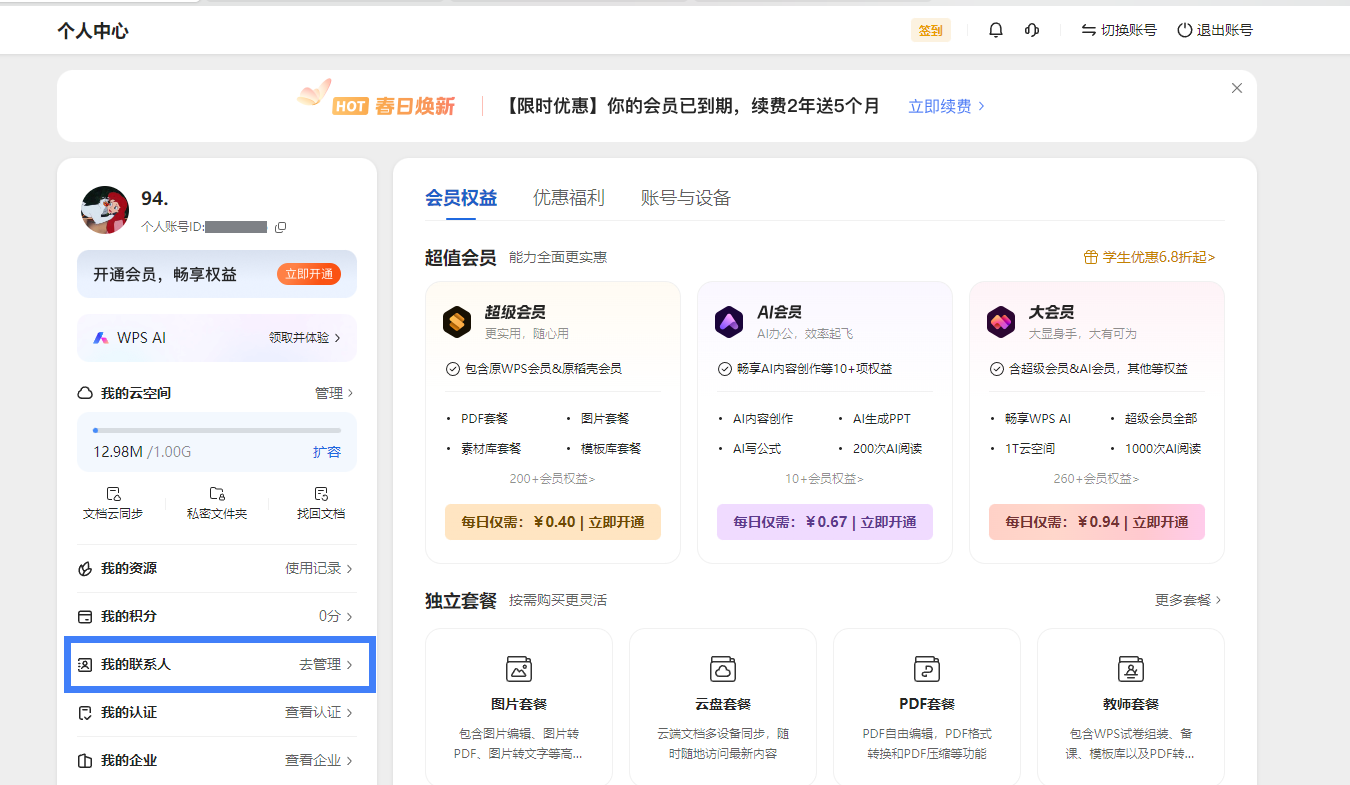Click ¥0.67 立即开通 AI Member button

(825, 522)
